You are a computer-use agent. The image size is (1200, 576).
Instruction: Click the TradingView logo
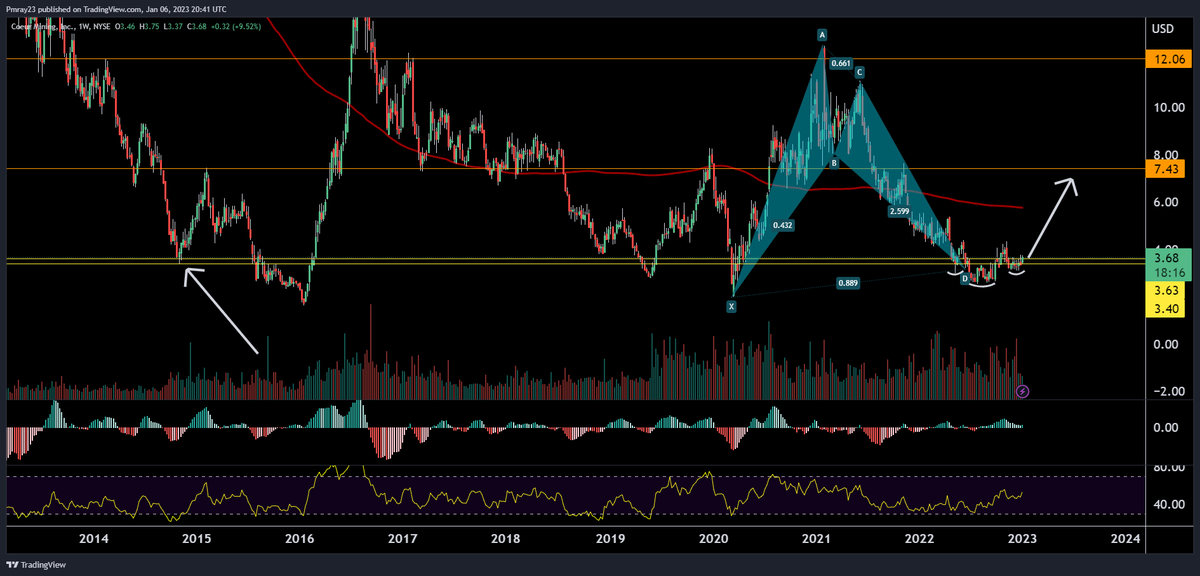pos(34,563)
